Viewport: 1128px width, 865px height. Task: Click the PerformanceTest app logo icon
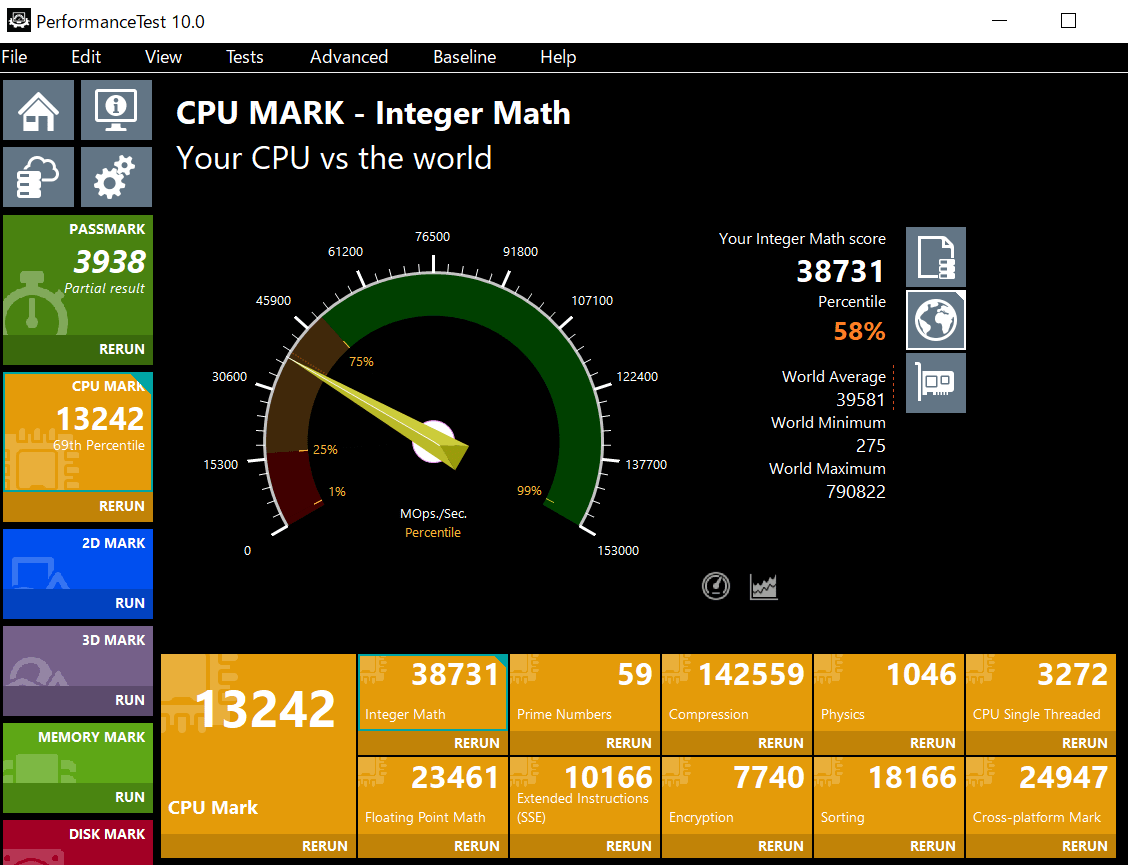click(x=19, y=20)
